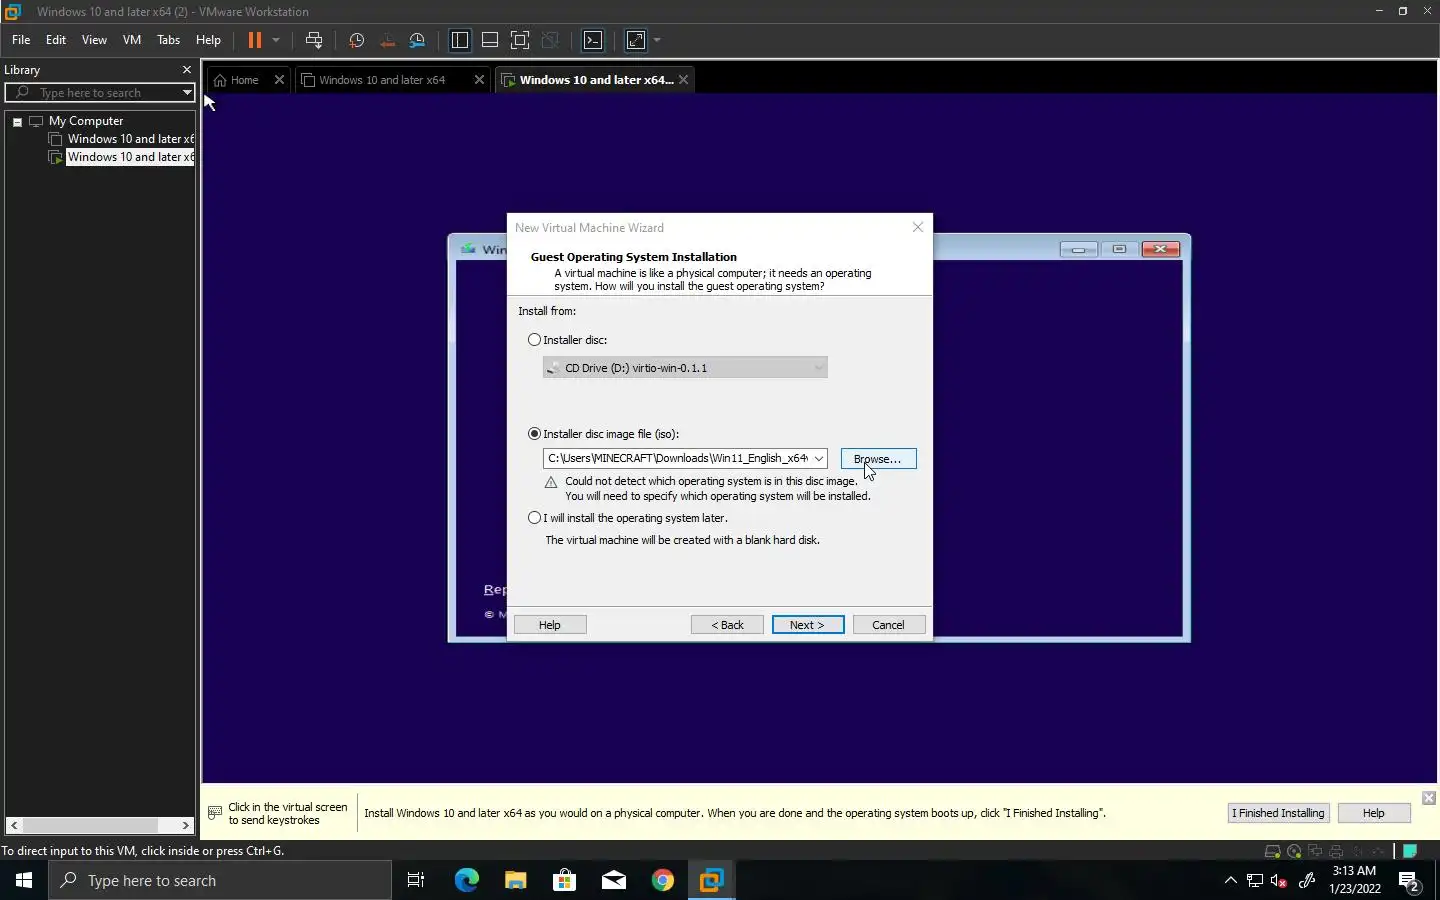Screen dimensions: 1440x900
Task: Select Installer disc image file (iso) radio
Action: click(x=535, y=434)
